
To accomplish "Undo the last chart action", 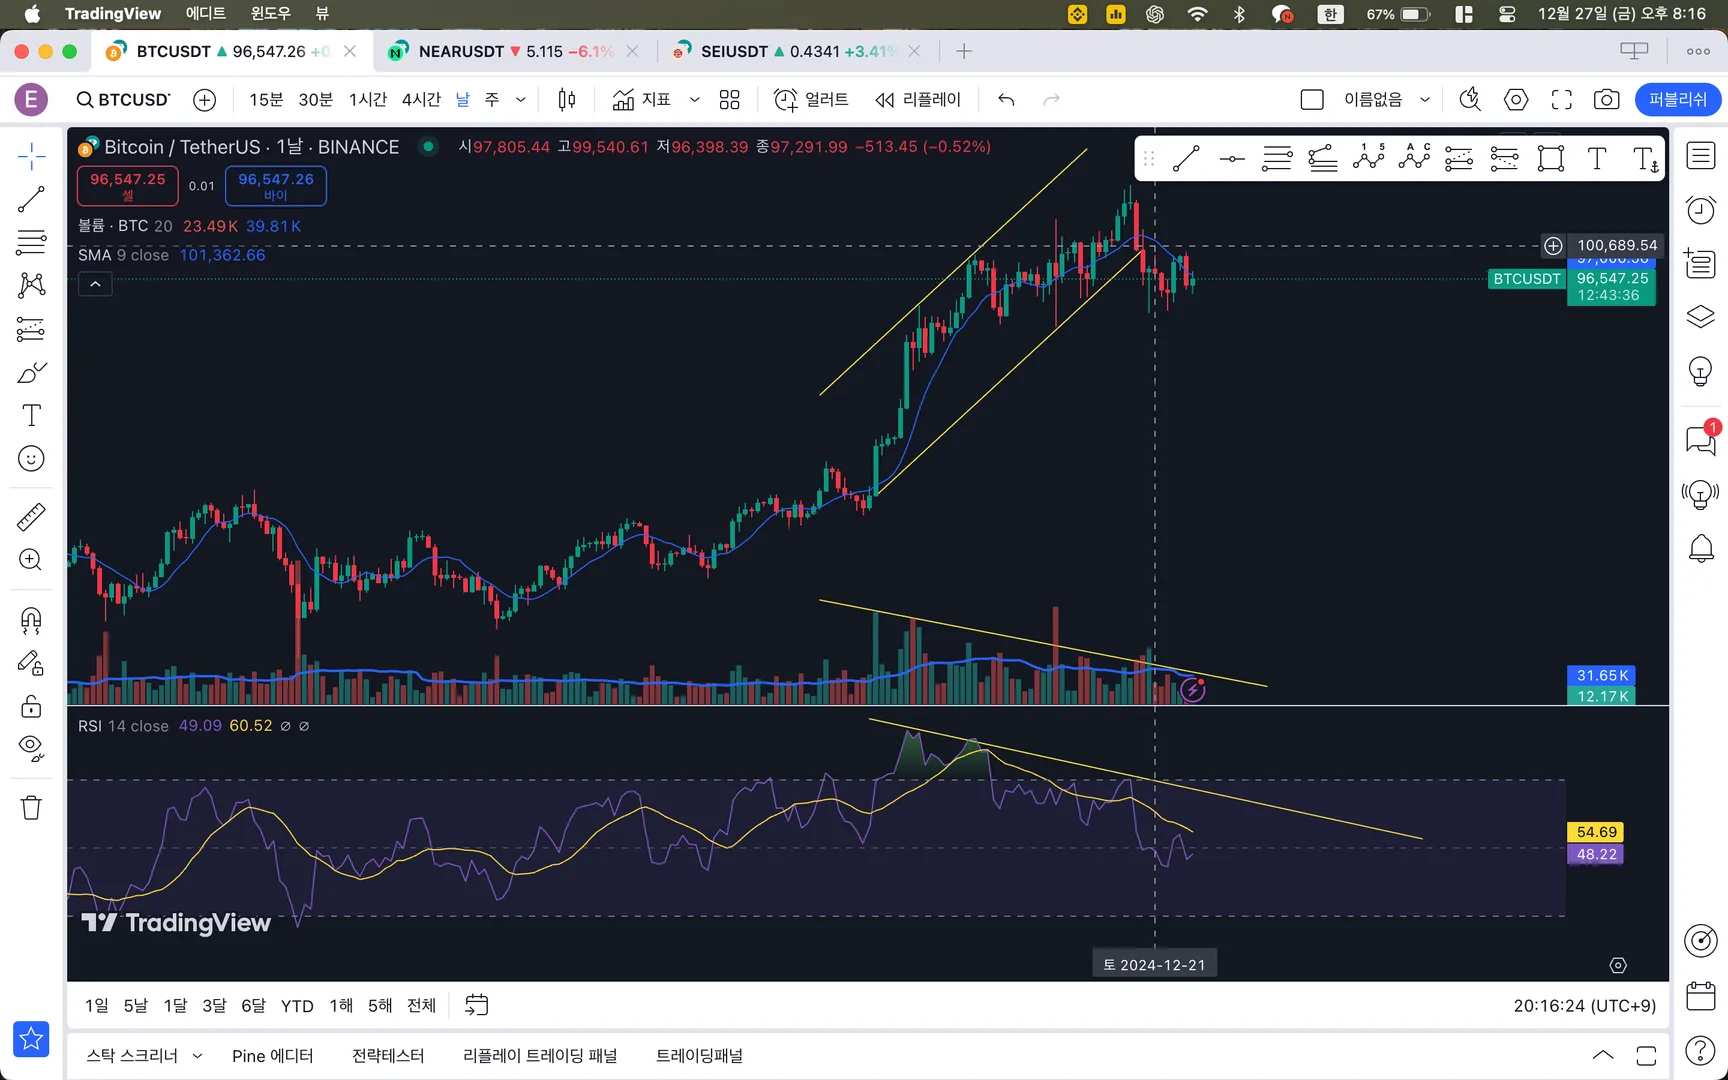I will (x=1006, y=100).
